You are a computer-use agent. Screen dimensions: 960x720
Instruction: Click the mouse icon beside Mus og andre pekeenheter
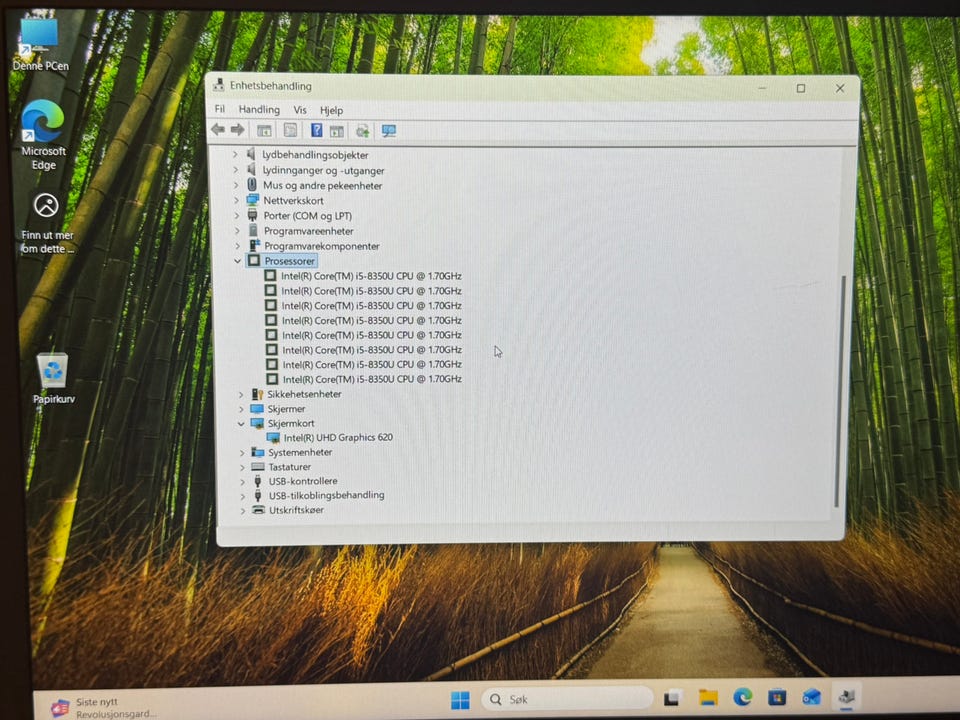[x=252, y=184]
